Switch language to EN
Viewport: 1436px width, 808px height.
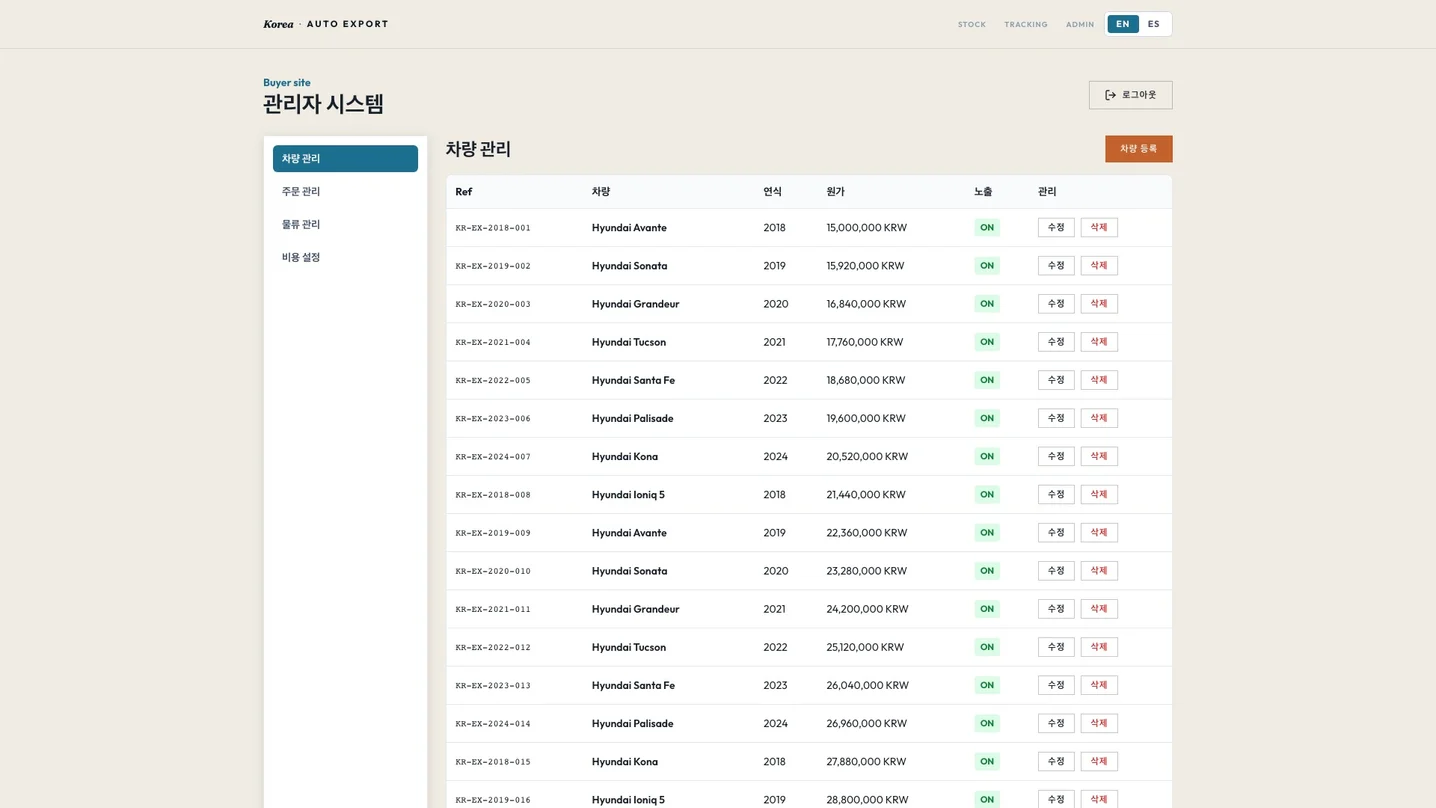(x=1123, y=24)
